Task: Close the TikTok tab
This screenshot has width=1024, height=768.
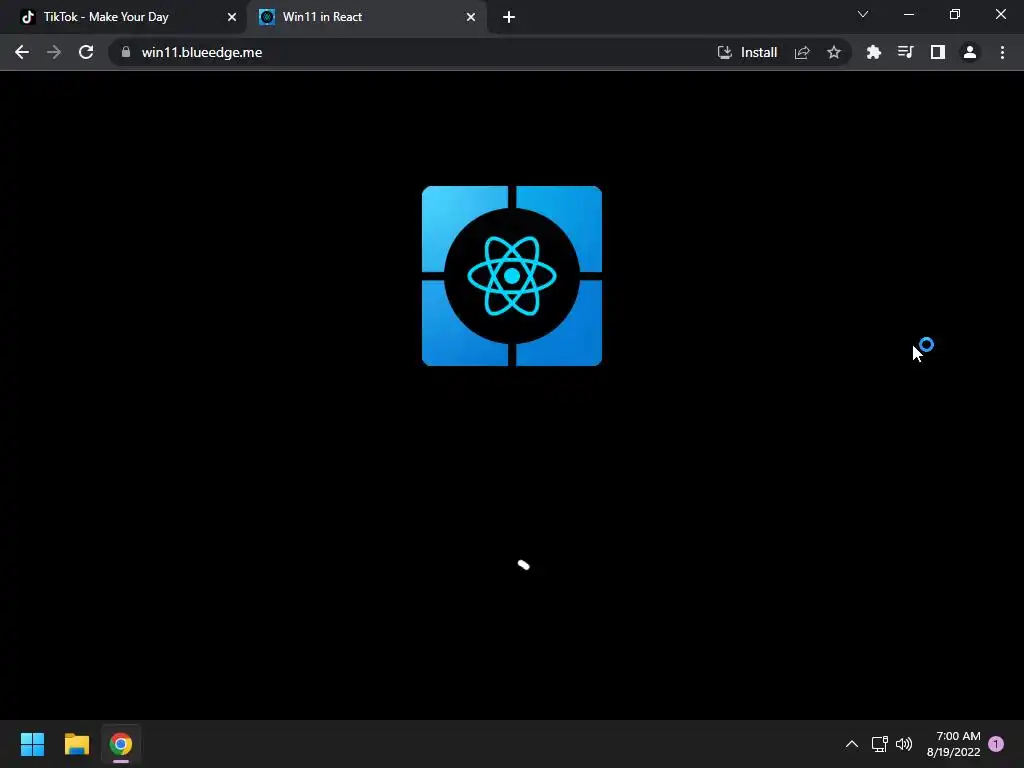Action: 232,17
